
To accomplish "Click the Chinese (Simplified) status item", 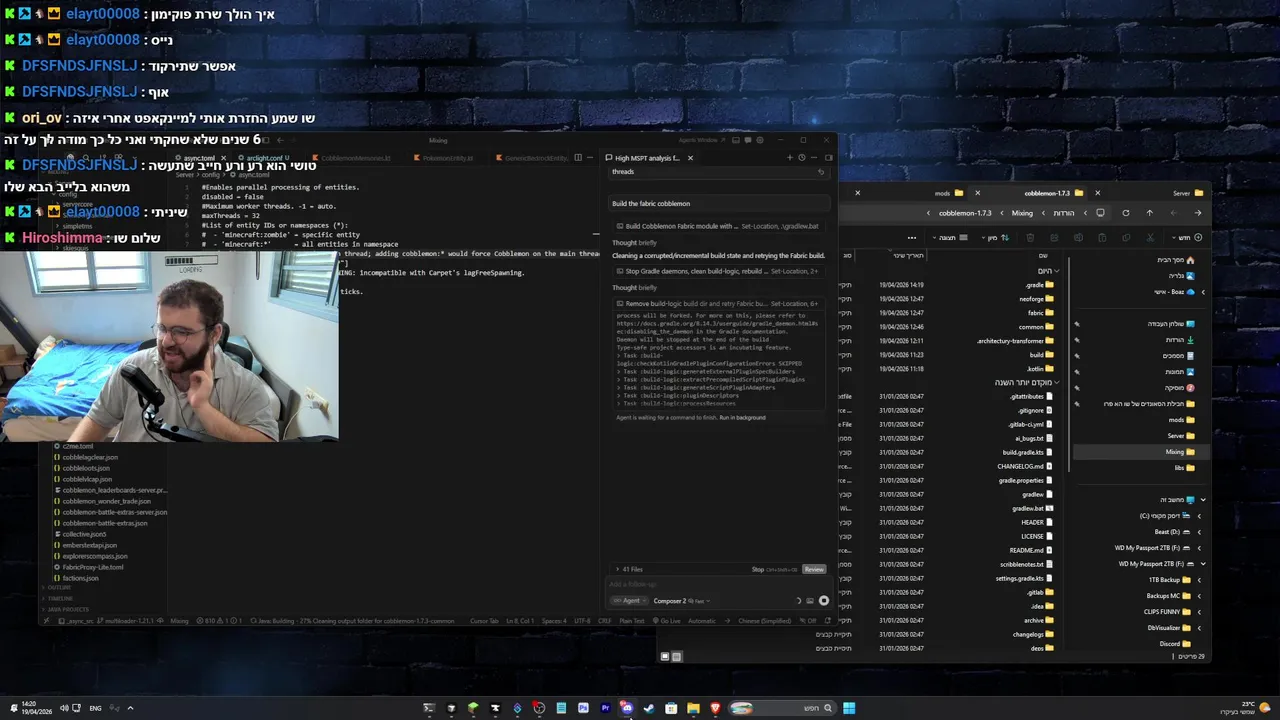I will tap(764, 621).
